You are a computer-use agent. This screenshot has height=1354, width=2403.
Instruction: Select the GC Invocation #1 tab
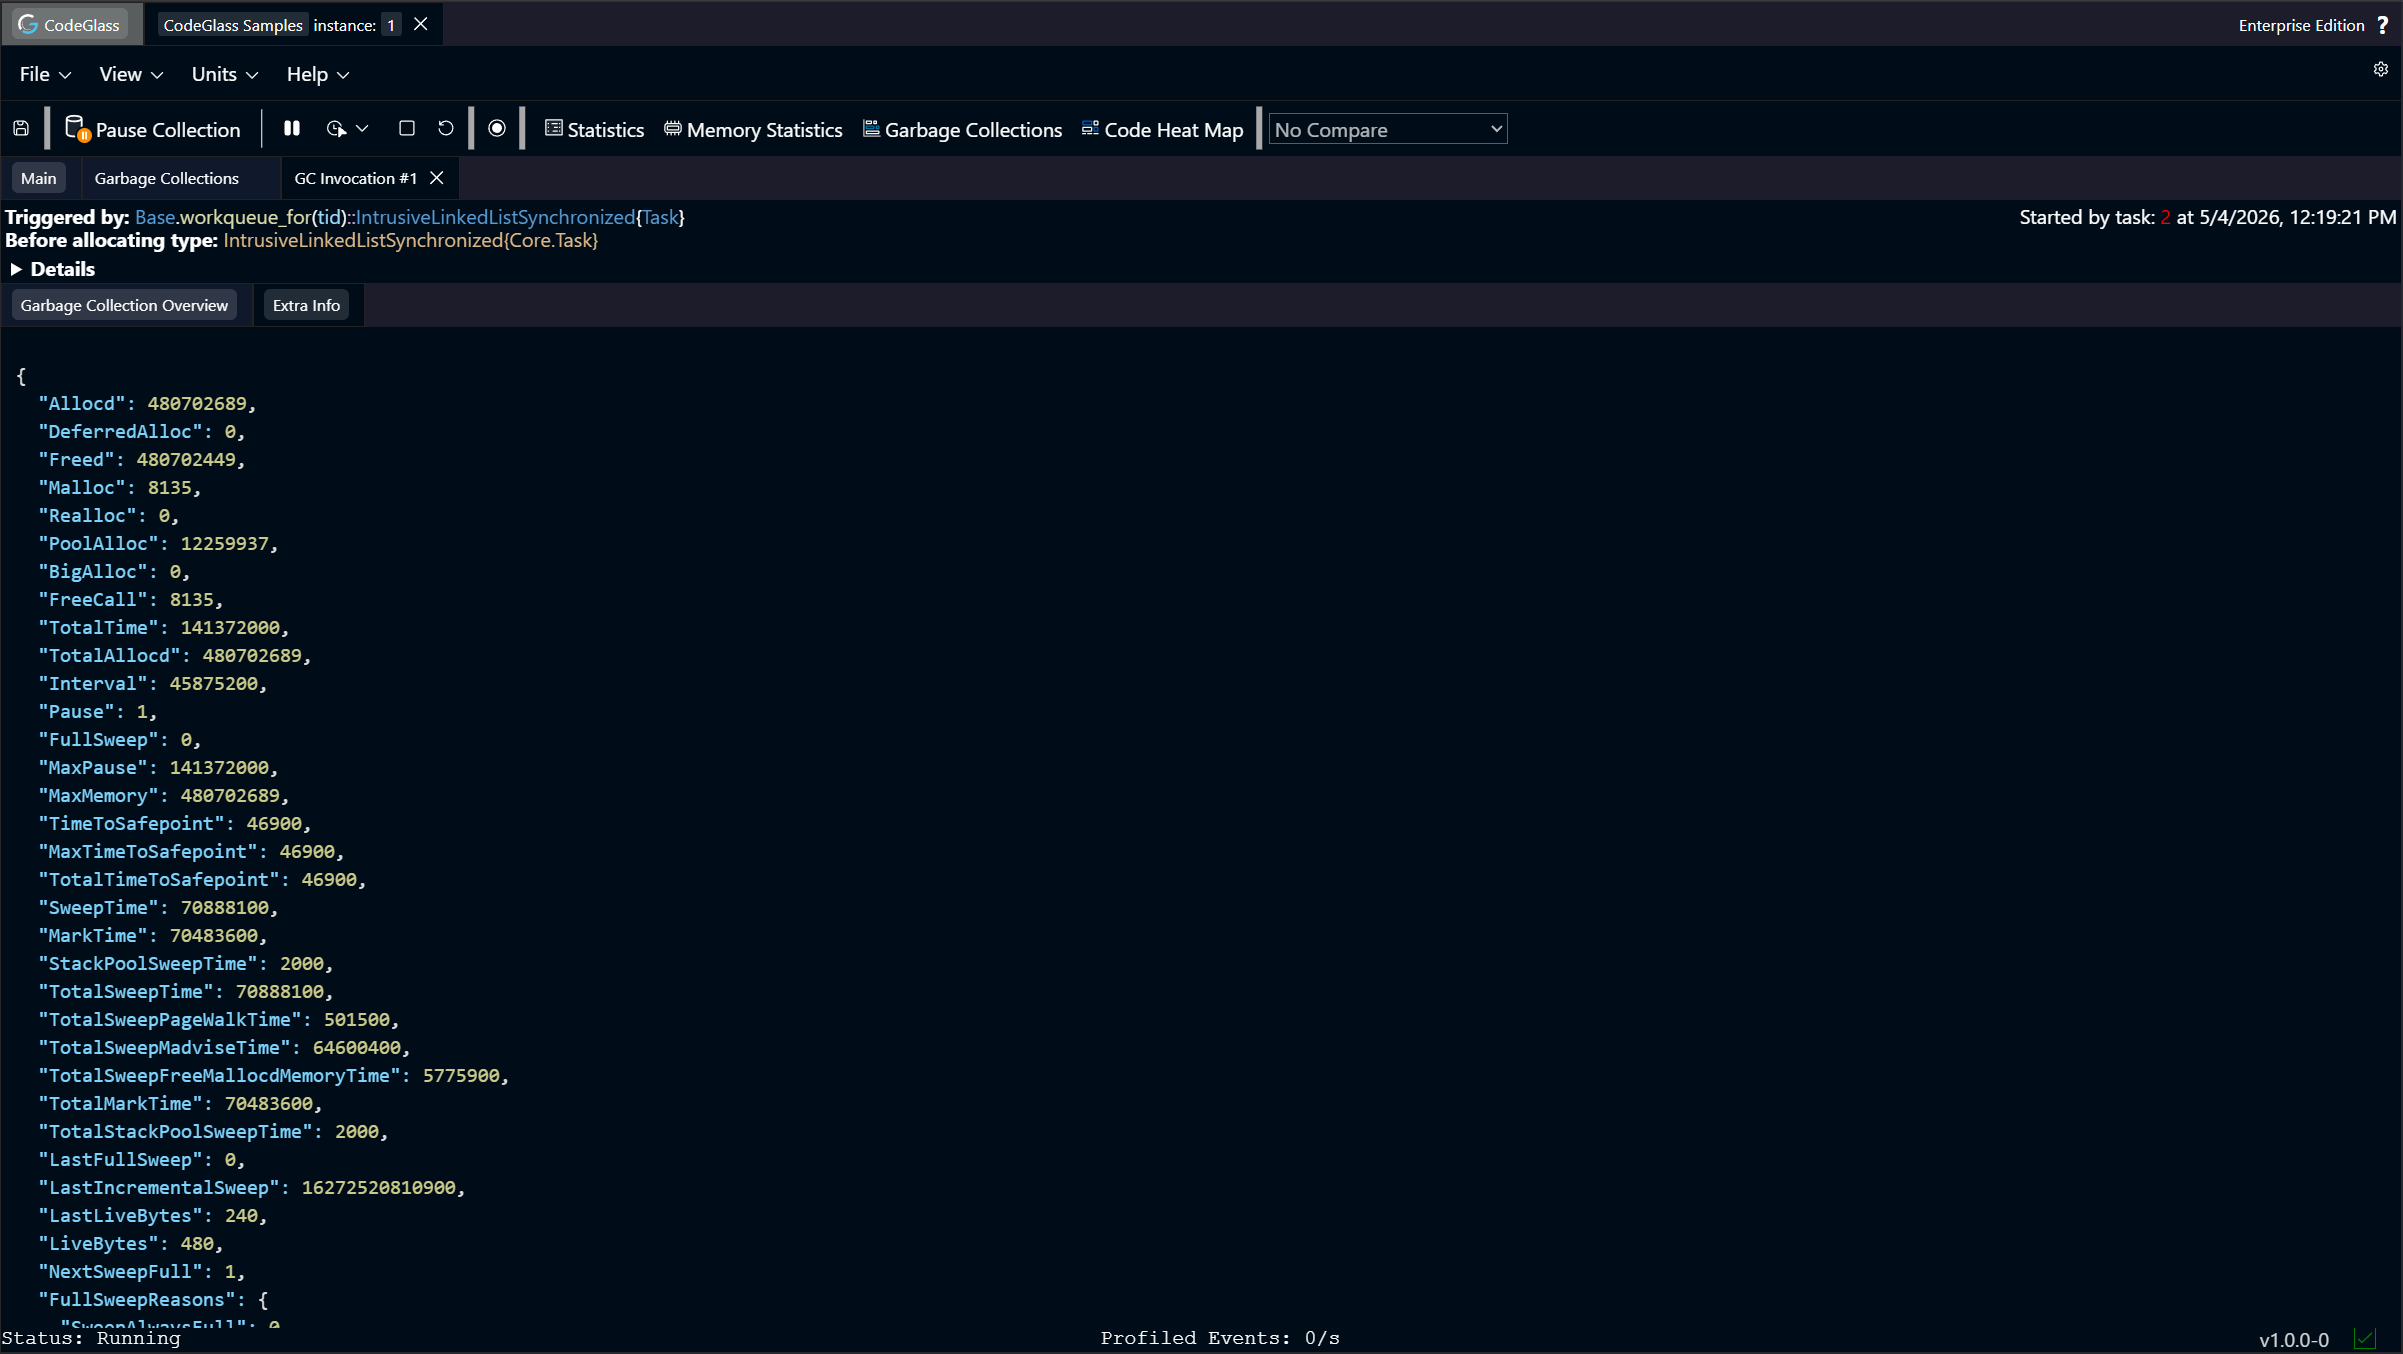[355, 178]
